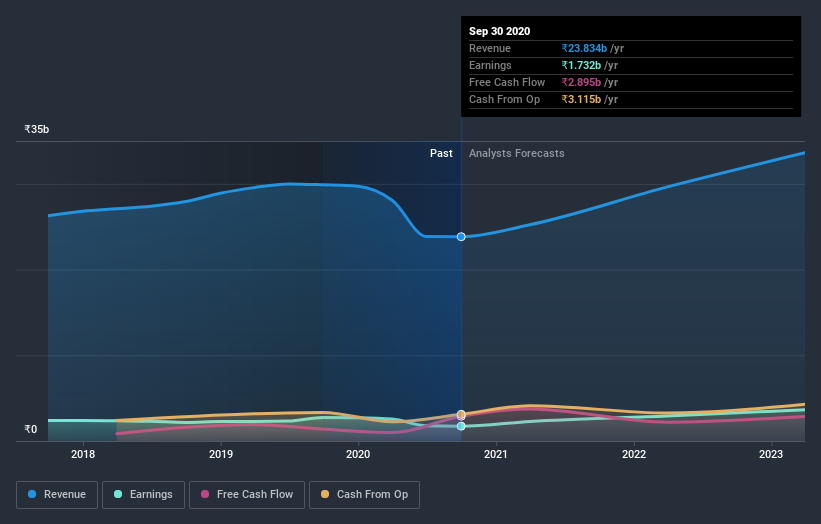Click the Past label
The width and height of the screenshot is (821, 524).
(x=441, y=153)
